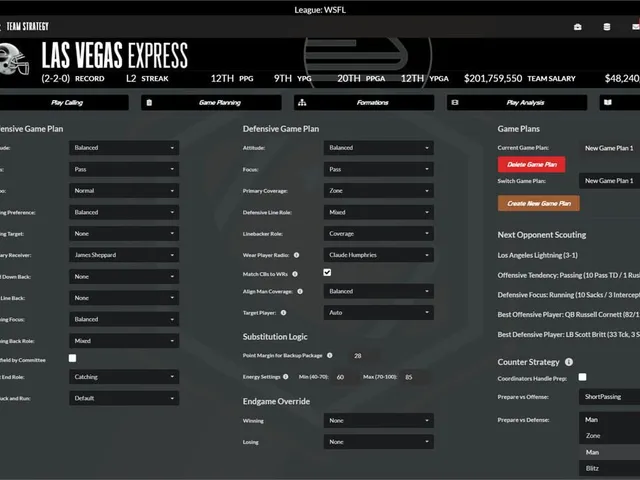
Task: Show info for Match CBs to WRs
Action: pyautogui.click(x=295, y=274)
